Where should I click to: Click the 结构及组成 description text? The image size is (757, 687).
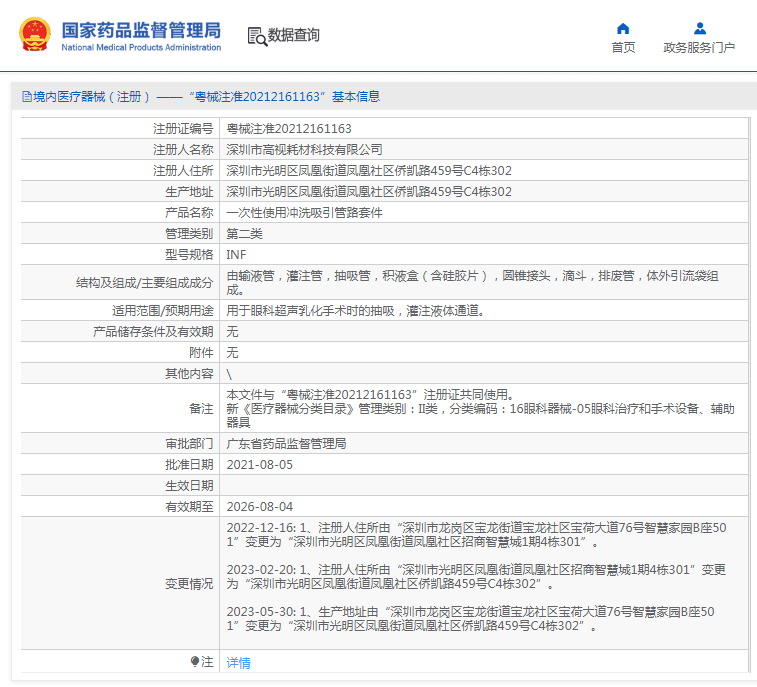tap(473, 283)
